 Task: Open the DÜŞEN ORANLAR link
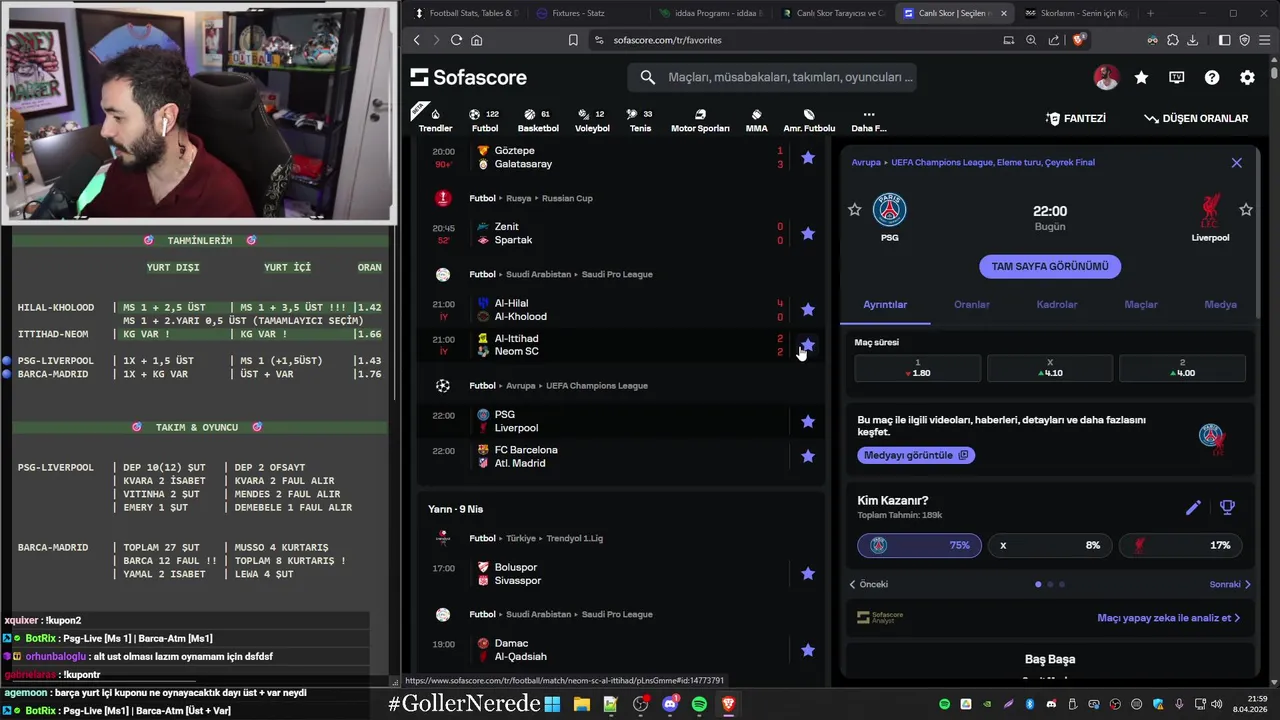pyautogui.click(x=1197, y=118)
